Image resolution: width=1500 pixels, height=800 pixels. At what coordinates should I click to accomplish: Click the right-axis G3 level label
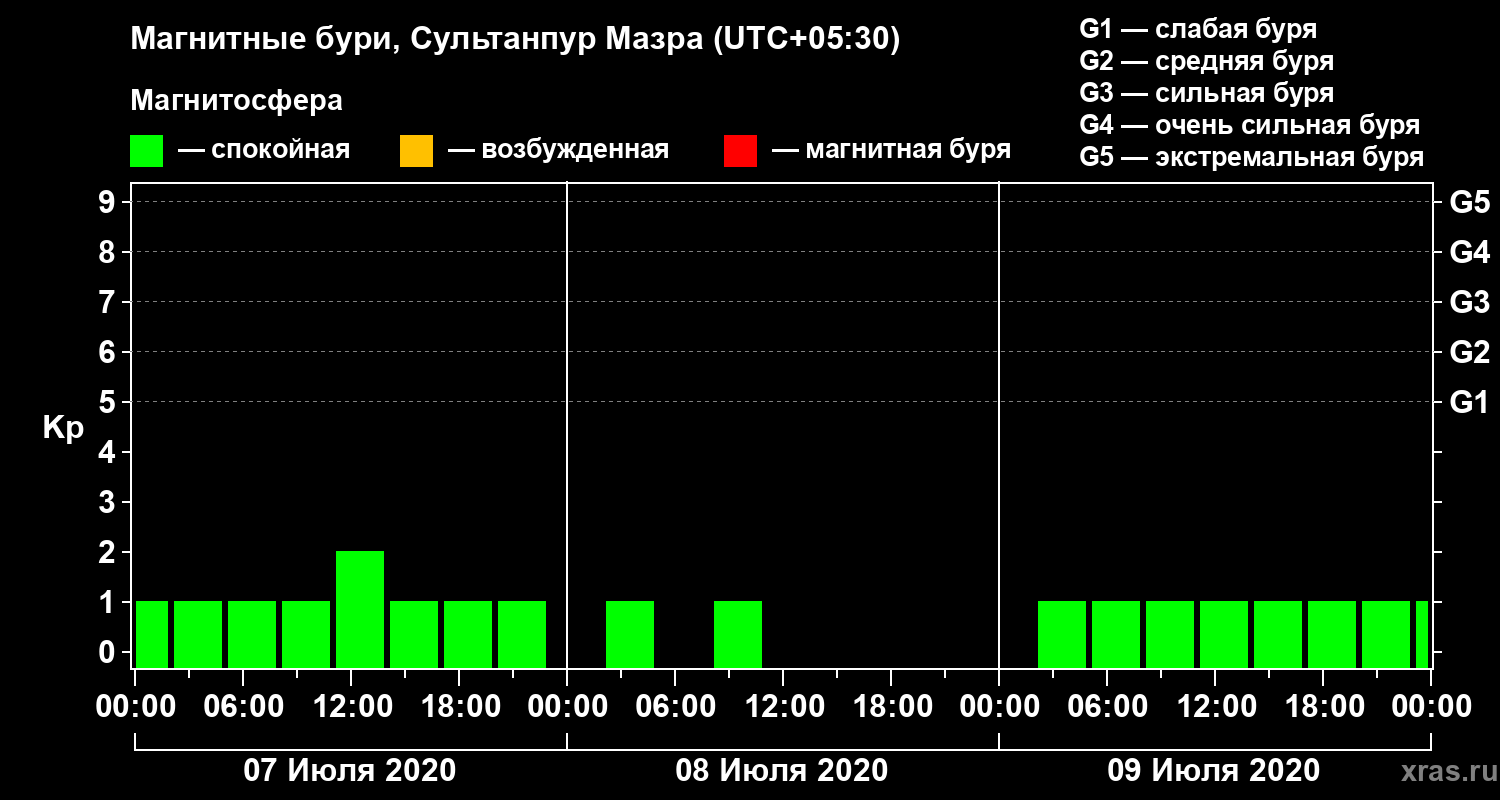1470,302
